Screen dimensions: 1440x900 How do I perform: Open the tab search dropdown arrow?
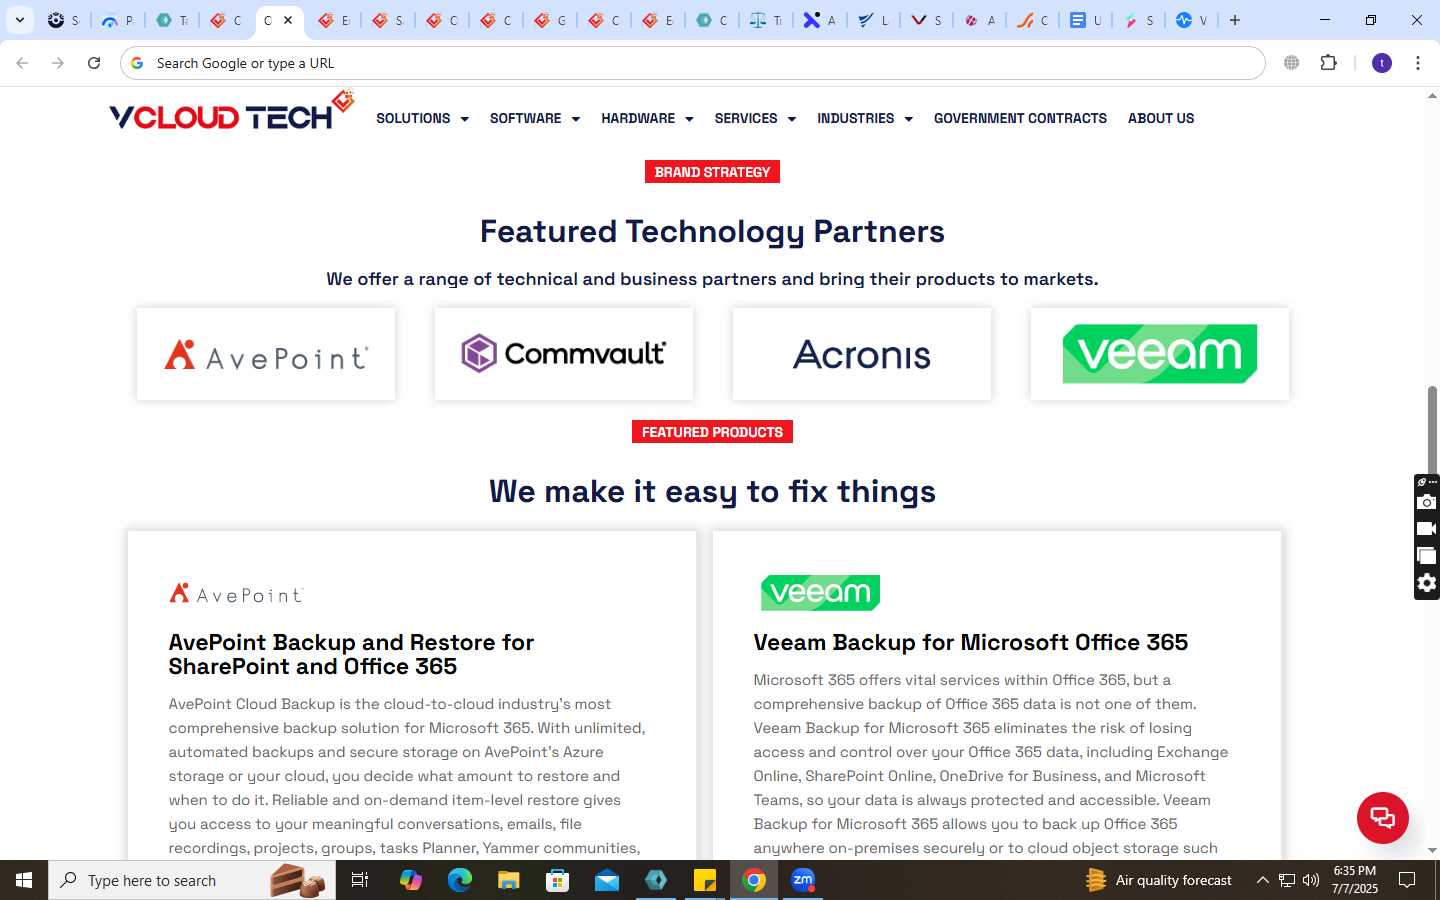point(20,20)
